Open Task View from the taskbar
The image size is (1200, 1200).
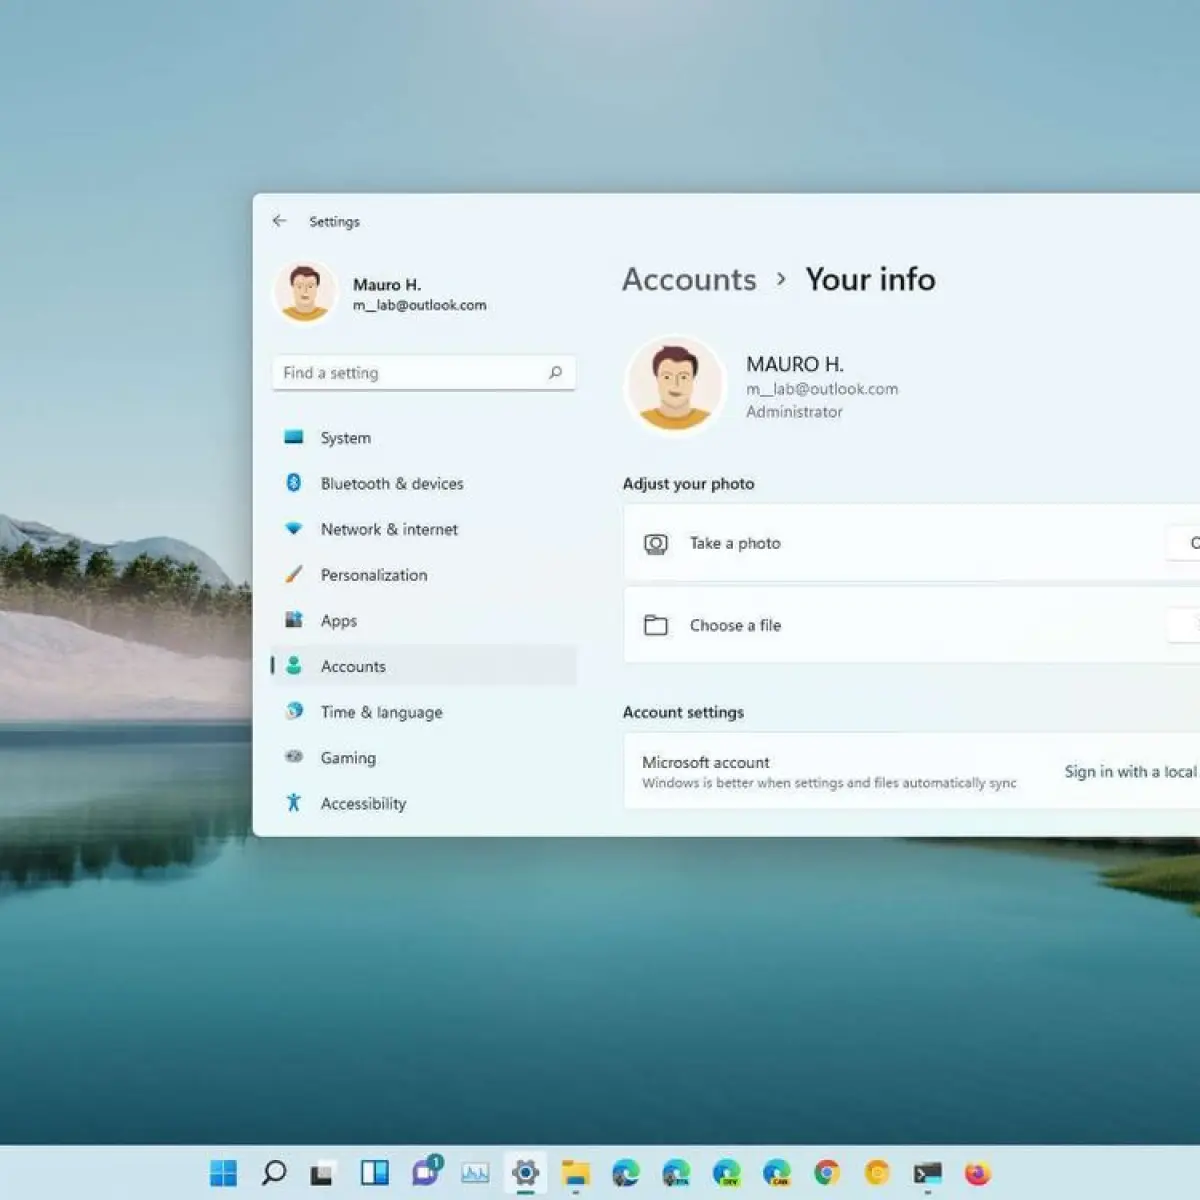click(322, 1173)
